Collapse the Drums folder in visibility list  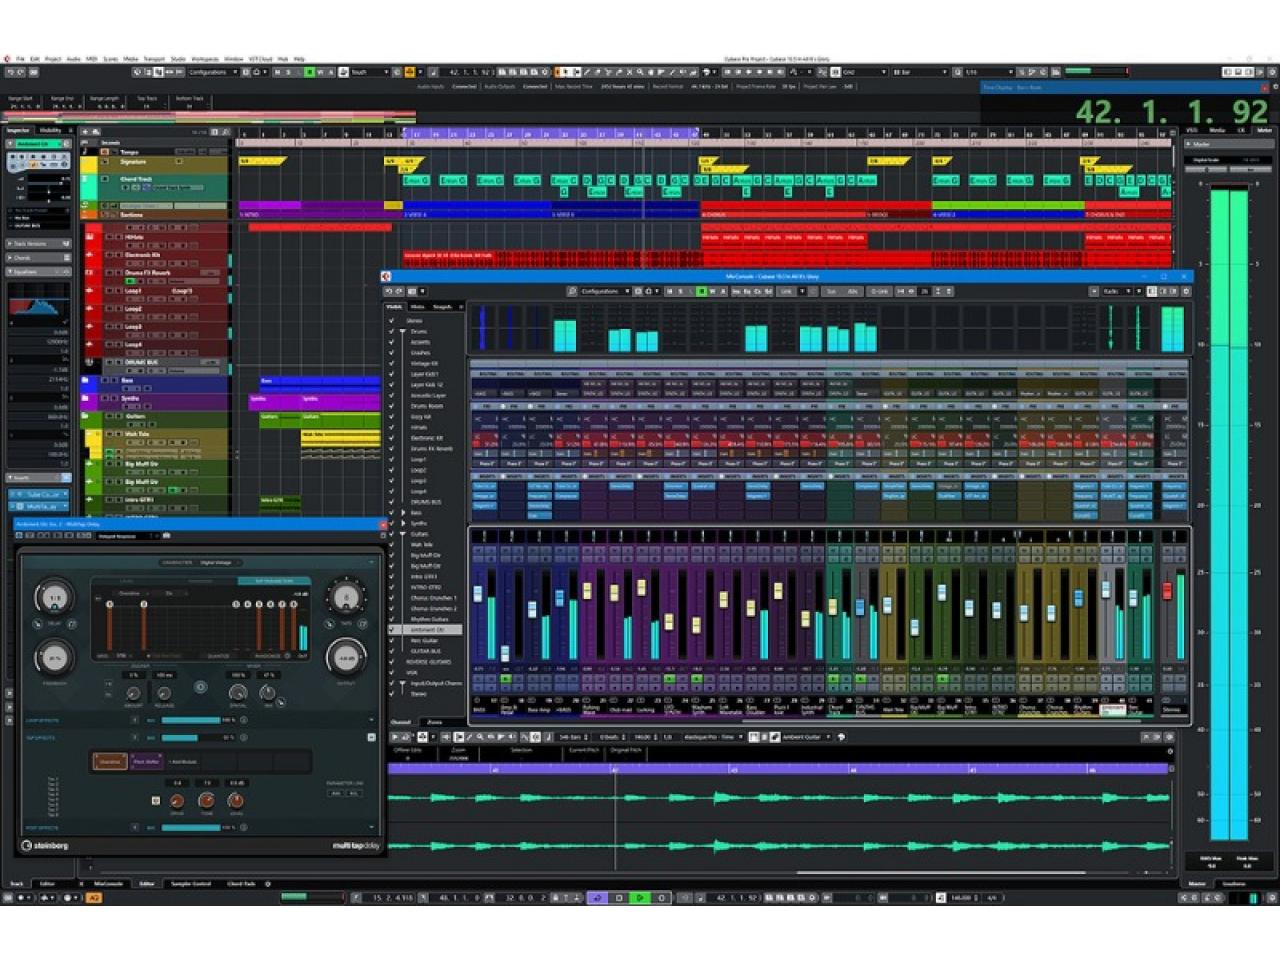[x=403, y=331]
